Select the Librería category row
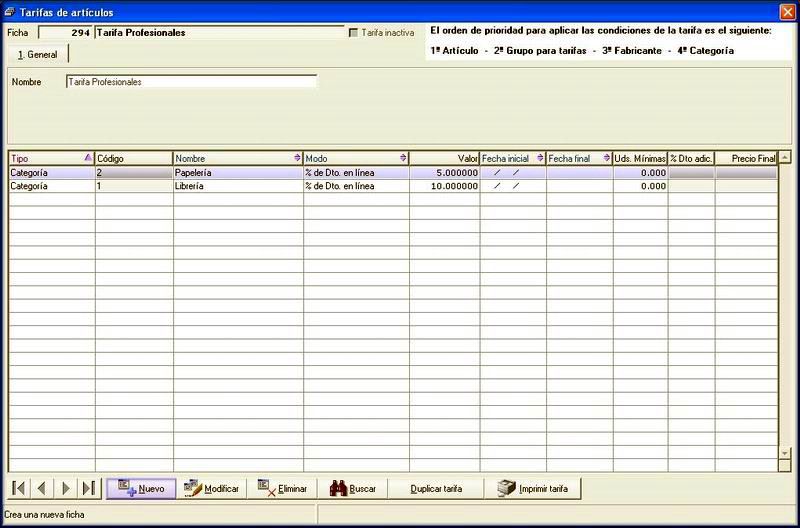The width and height of the screenshot is (800, 528). [393, 186]
